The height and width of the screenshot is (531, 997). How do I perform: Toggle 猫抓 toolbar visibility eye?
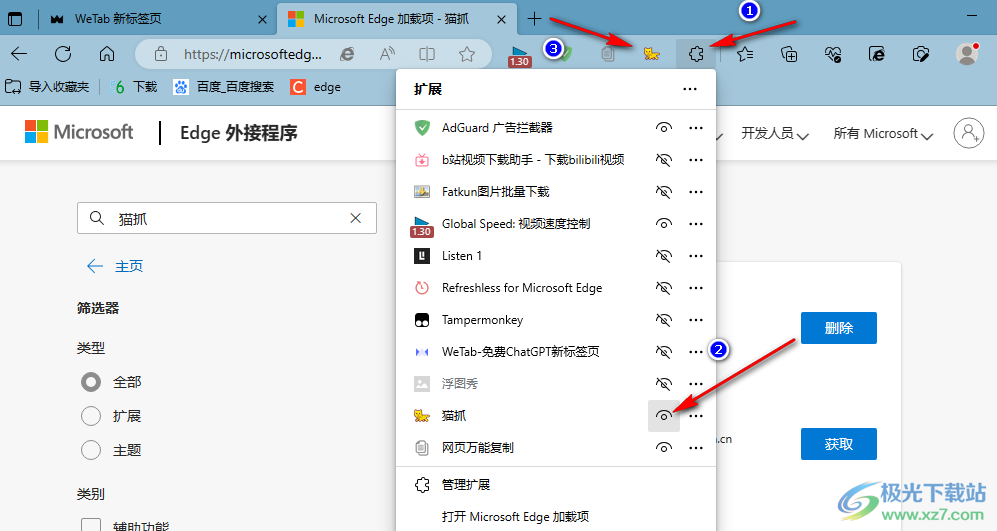coord(663,416)
